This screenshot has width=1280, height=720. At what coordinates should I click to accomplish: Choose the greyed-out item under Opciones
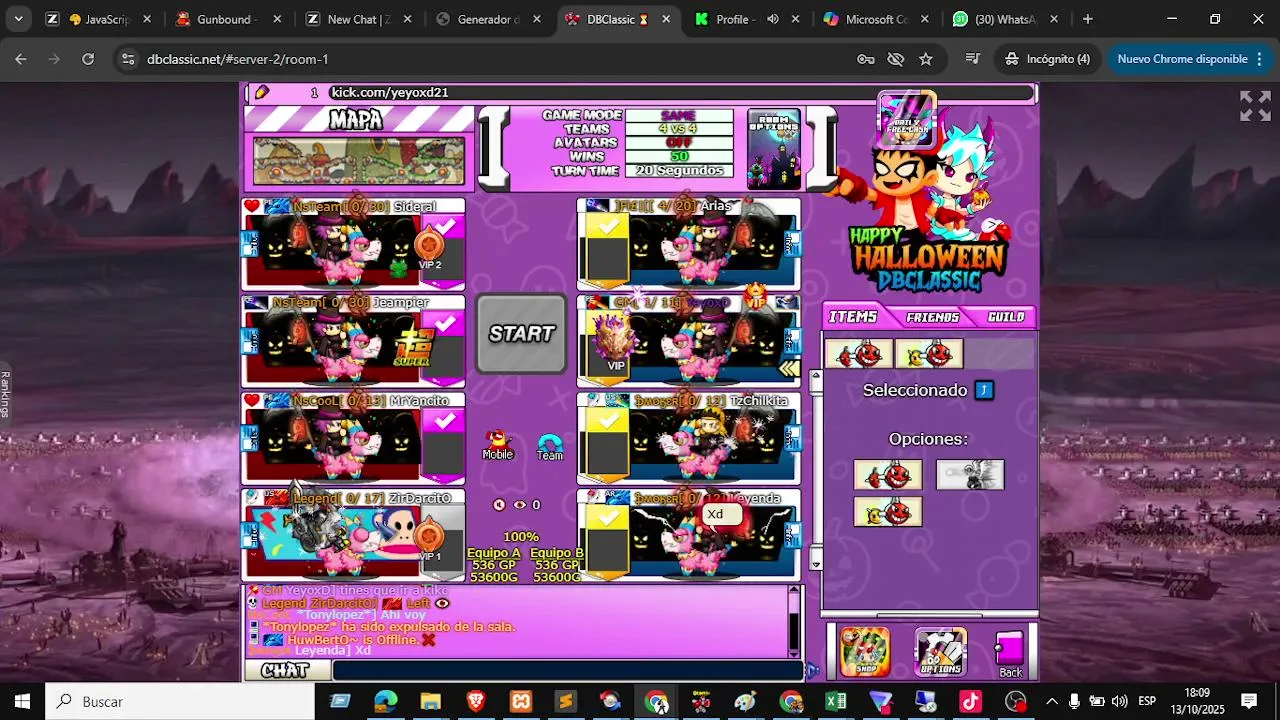click(970, 475)
